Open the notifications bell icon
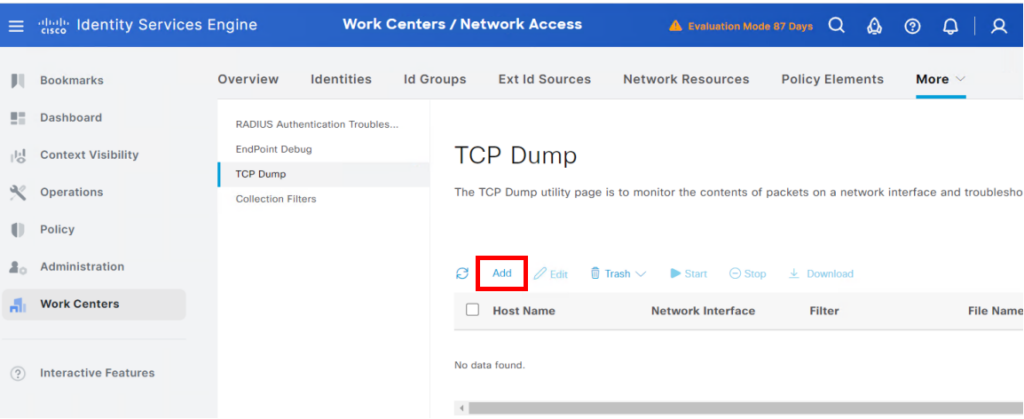1024x419 pixels. (x=950, y=26)
